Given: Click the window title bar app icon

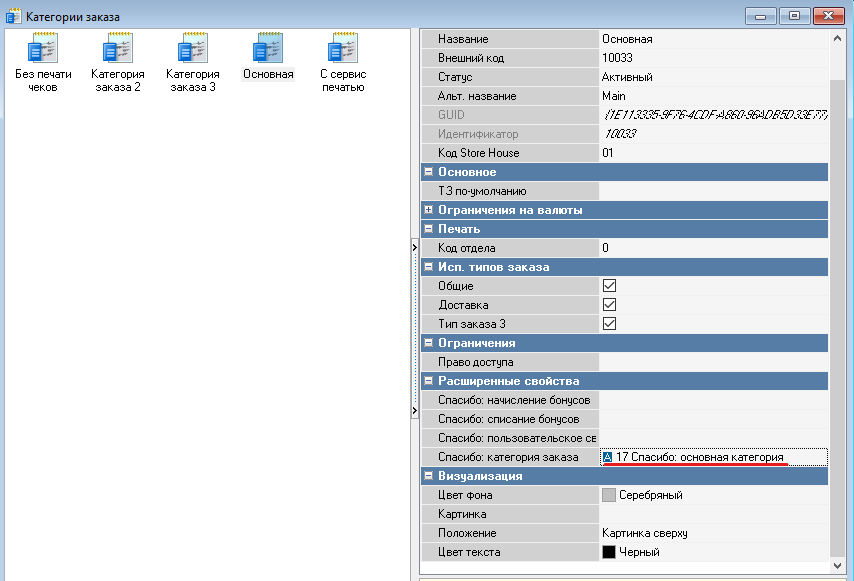Looking at the screenshot, I should [x=14, y=15].
